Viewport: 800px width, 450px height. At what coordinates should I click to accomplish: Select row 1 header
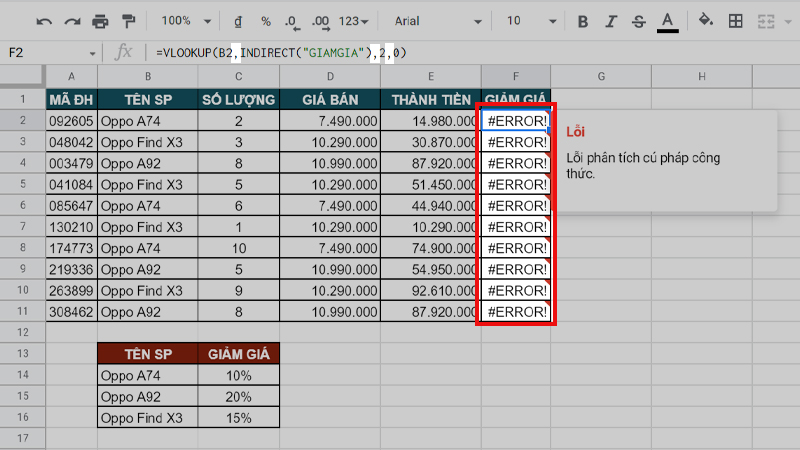pos(22,99)
